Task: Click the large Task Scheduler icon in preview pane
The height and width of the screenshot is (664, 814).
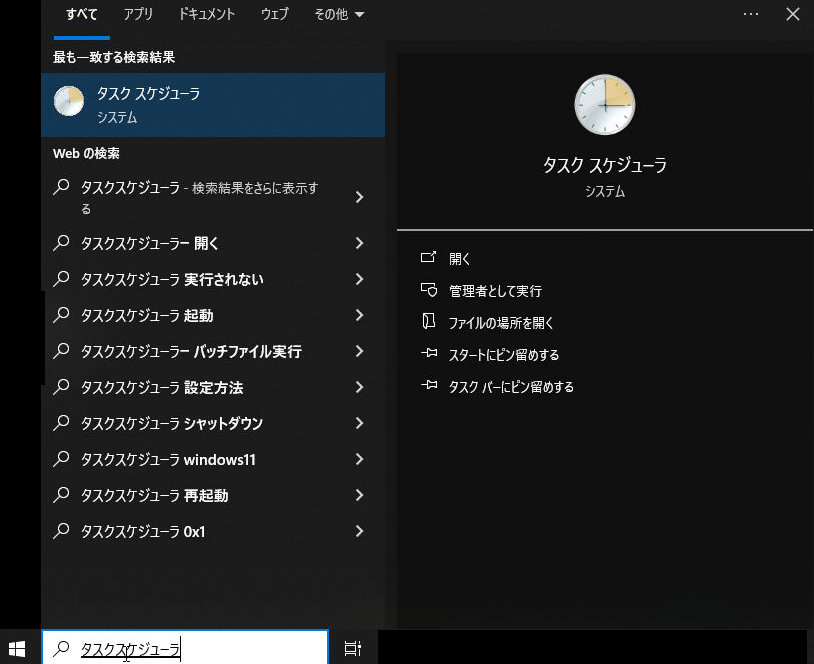Action: click(x=604, y=104)
